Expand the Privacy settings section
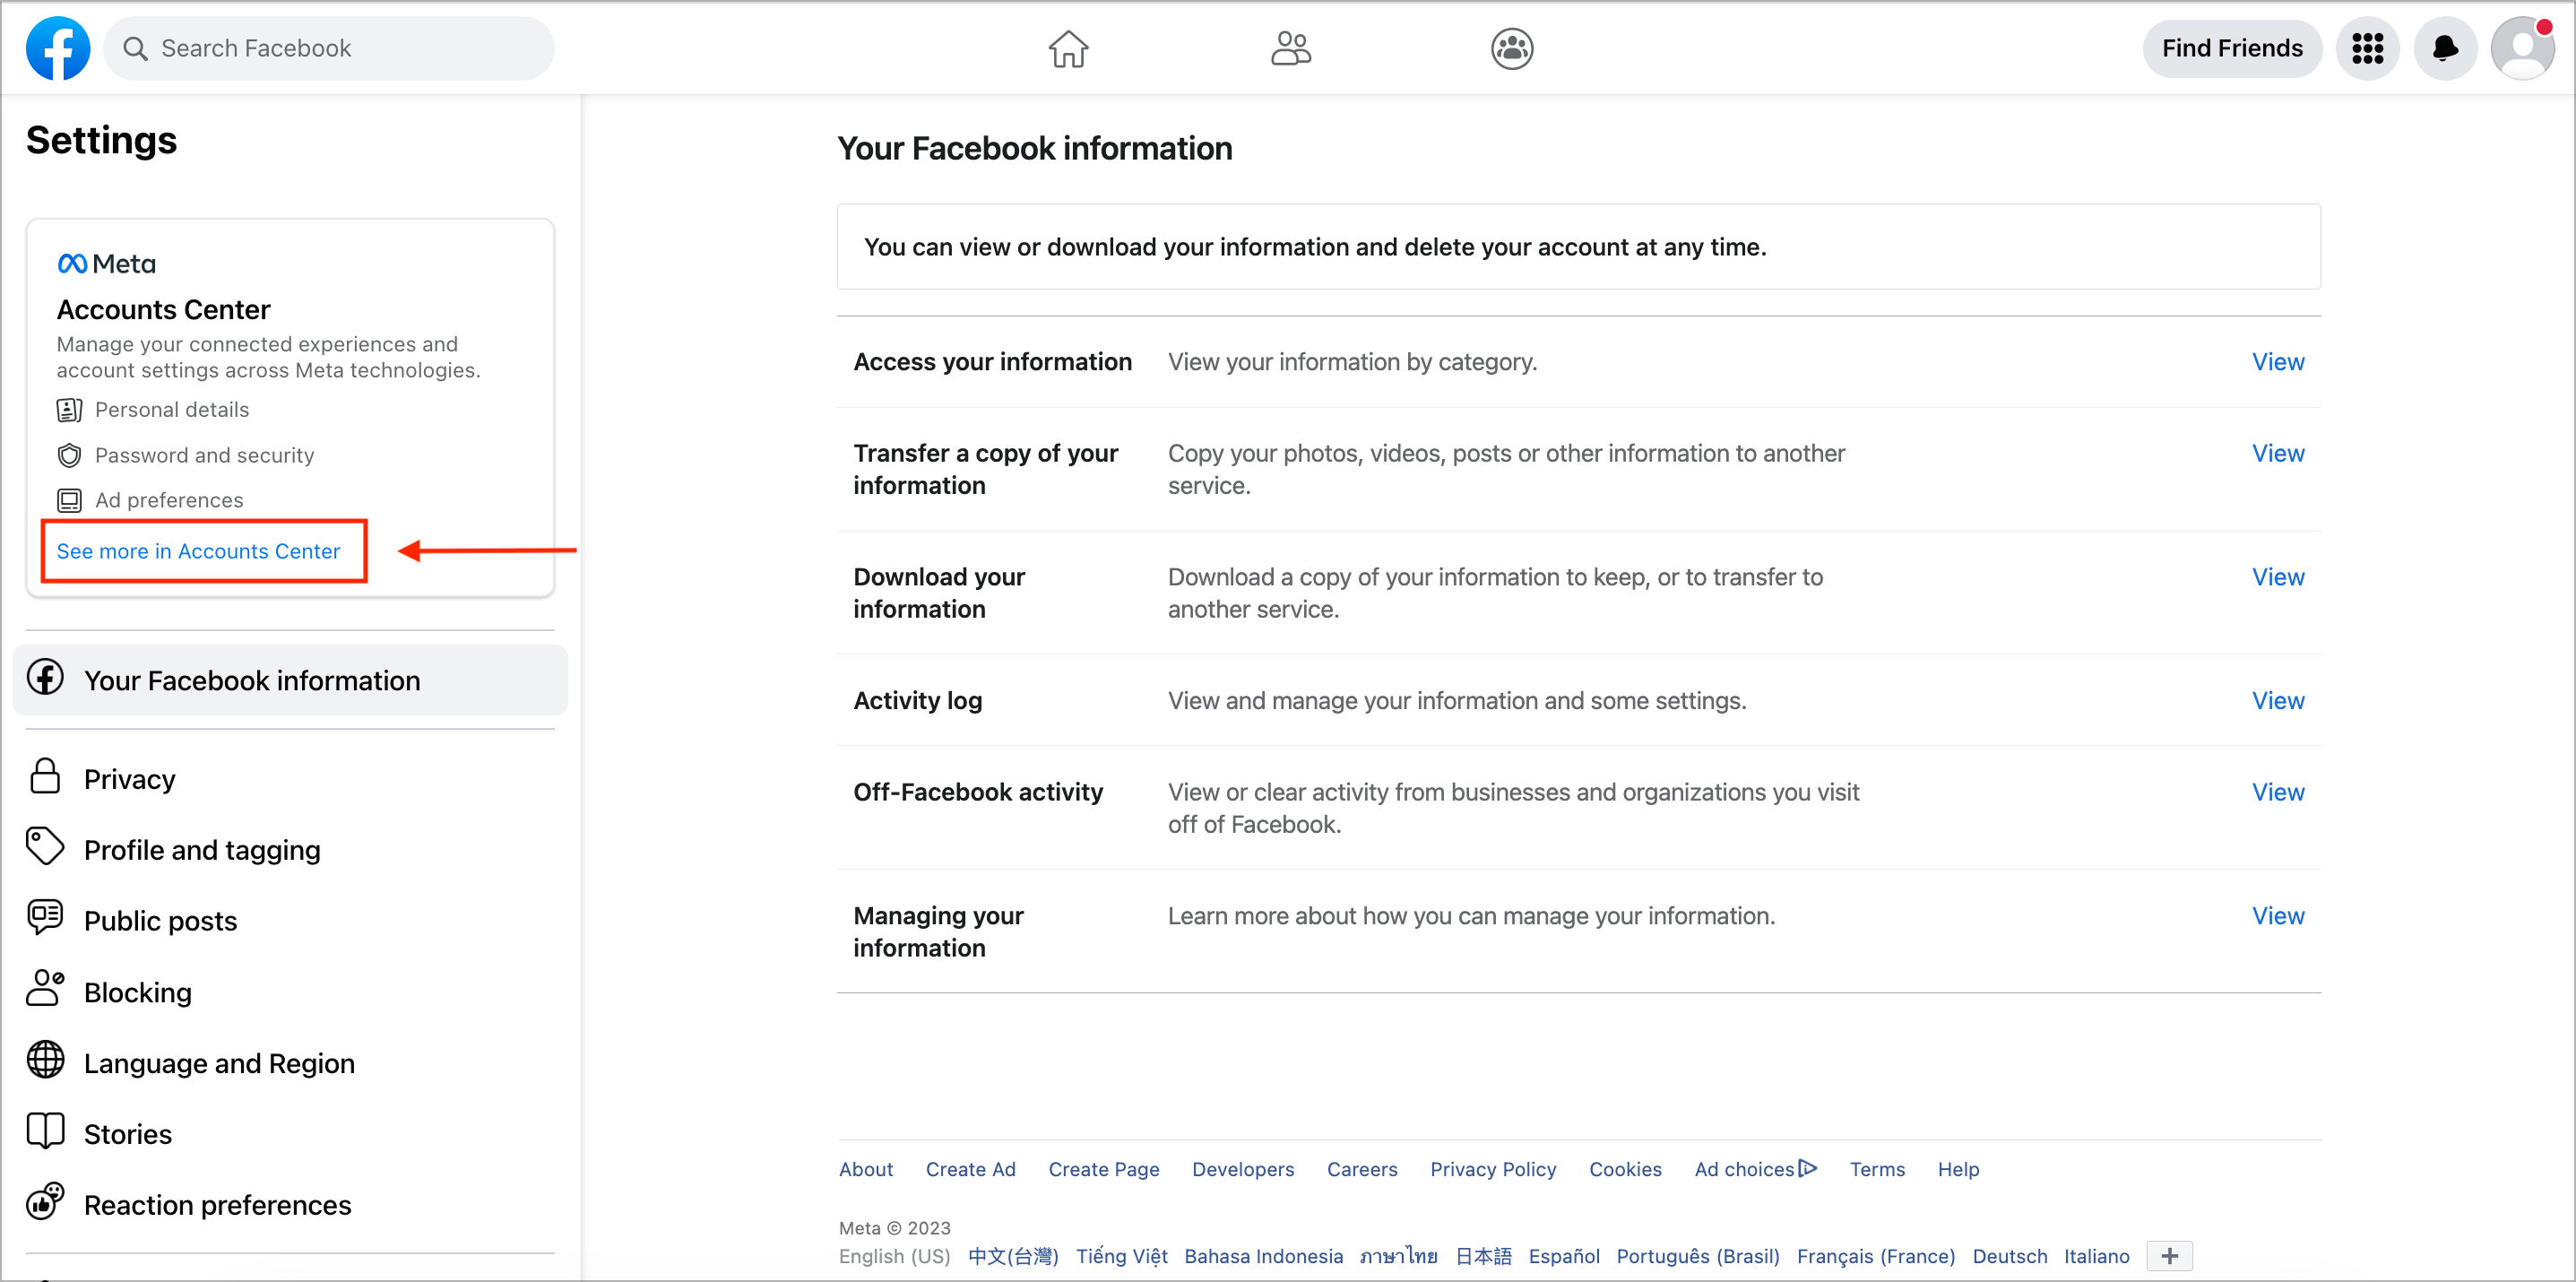2576x1282 pixels. click(132, 777)
